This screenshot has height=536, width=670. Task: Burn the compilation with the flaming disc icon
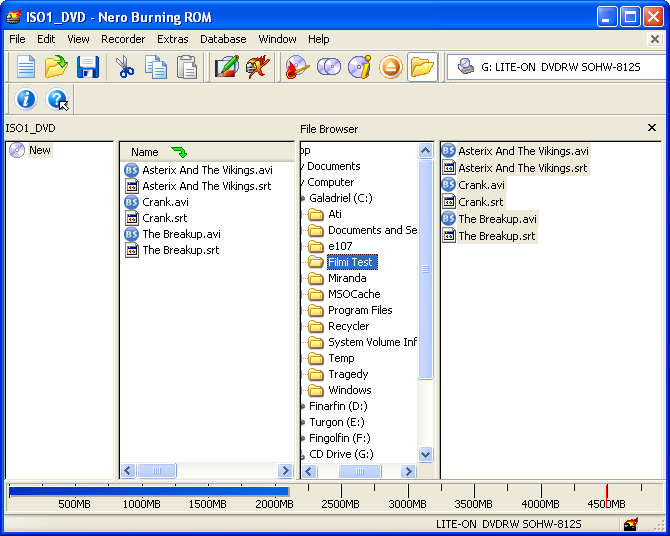pyautogui.click(x=297, y=67)
